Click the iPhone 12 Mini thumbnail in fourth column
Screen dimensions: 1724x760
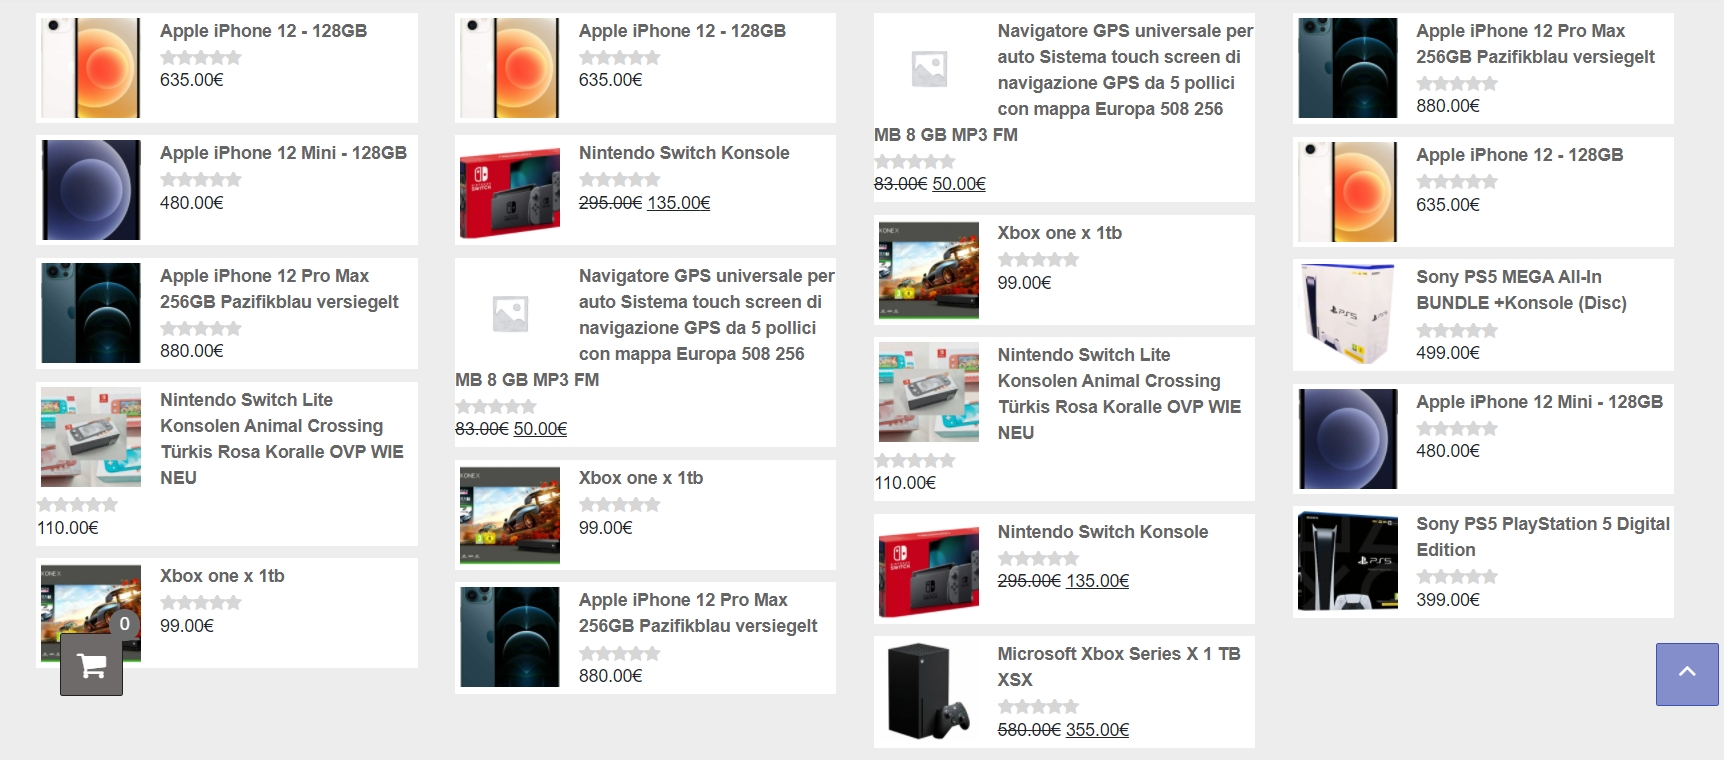point(1347,439)
